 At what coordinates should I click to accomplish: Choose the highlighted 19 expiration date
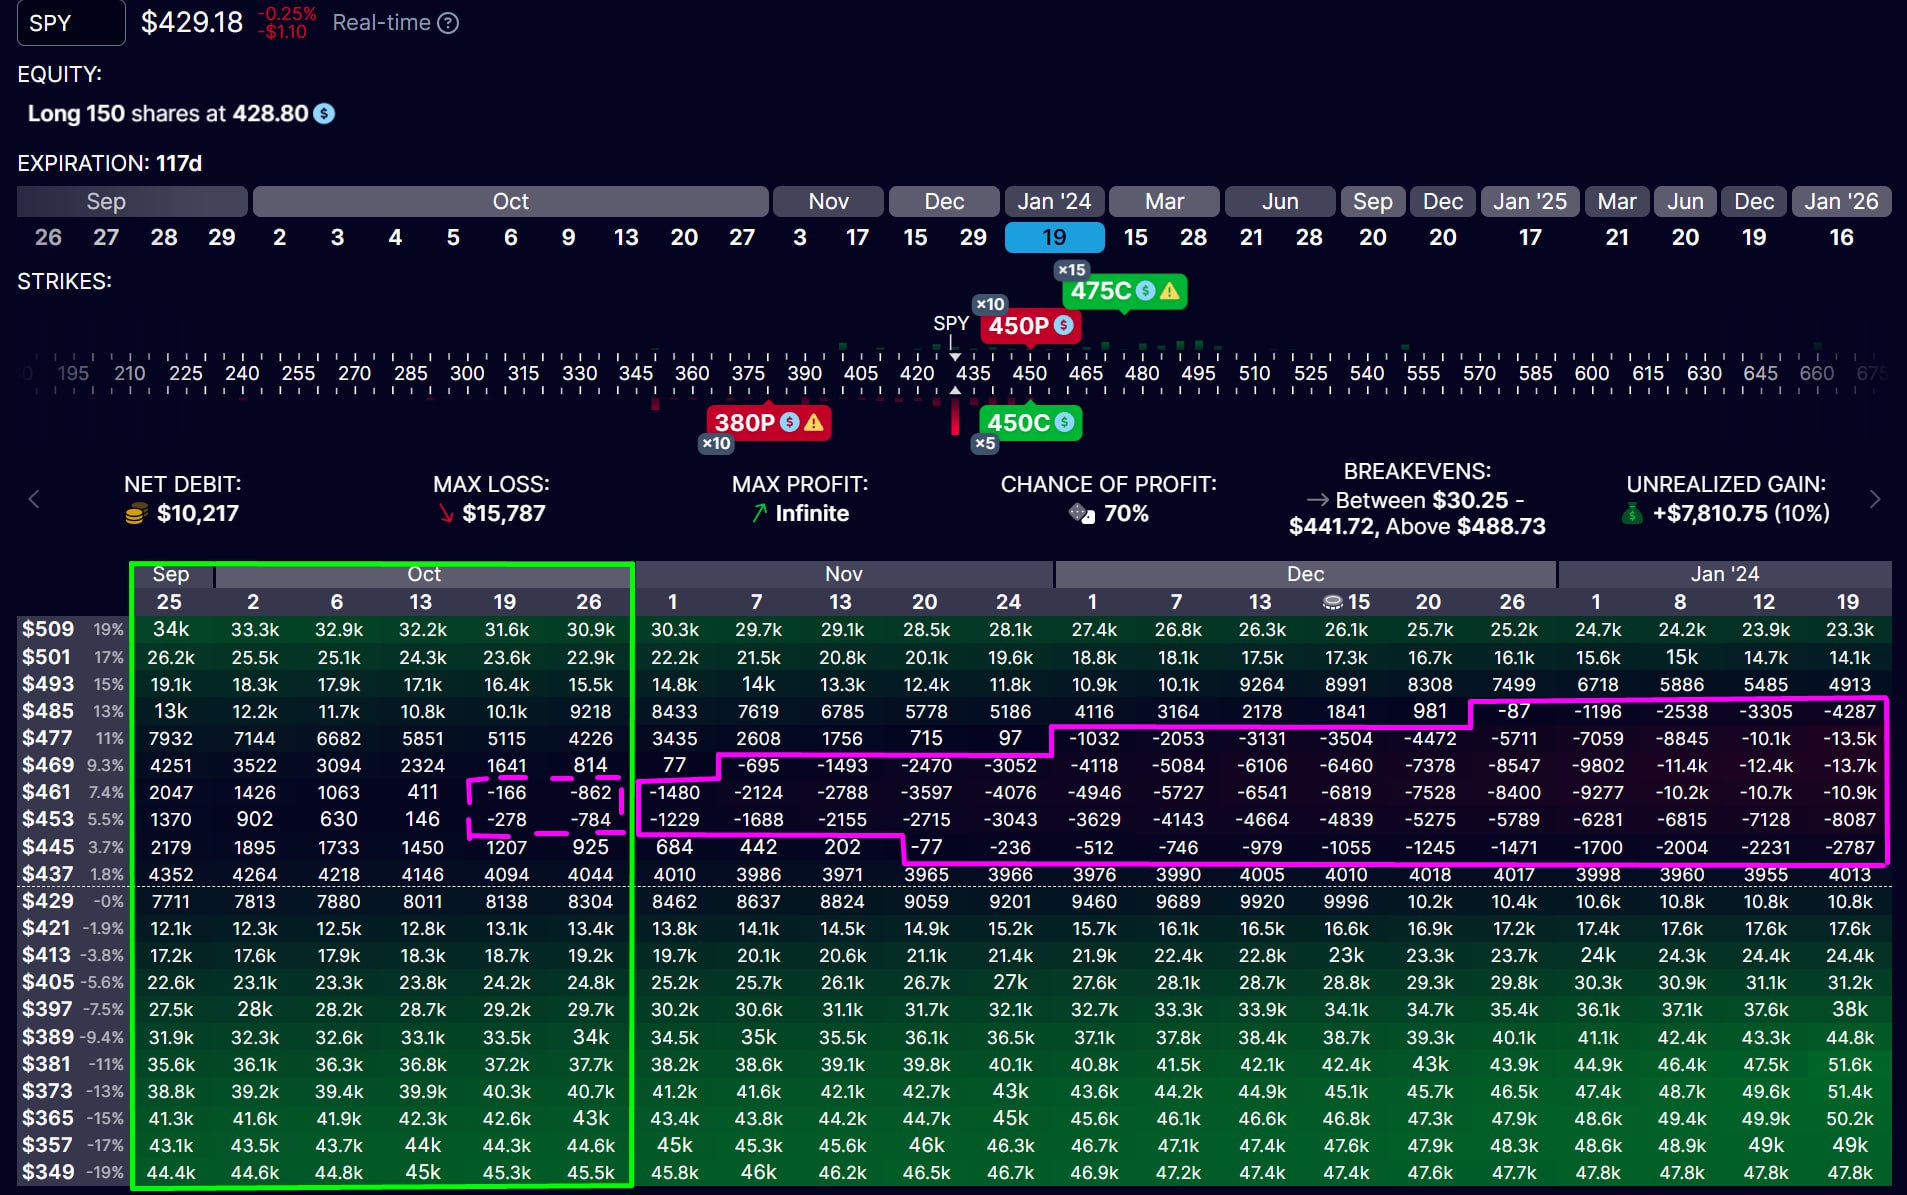point(1054,237)
